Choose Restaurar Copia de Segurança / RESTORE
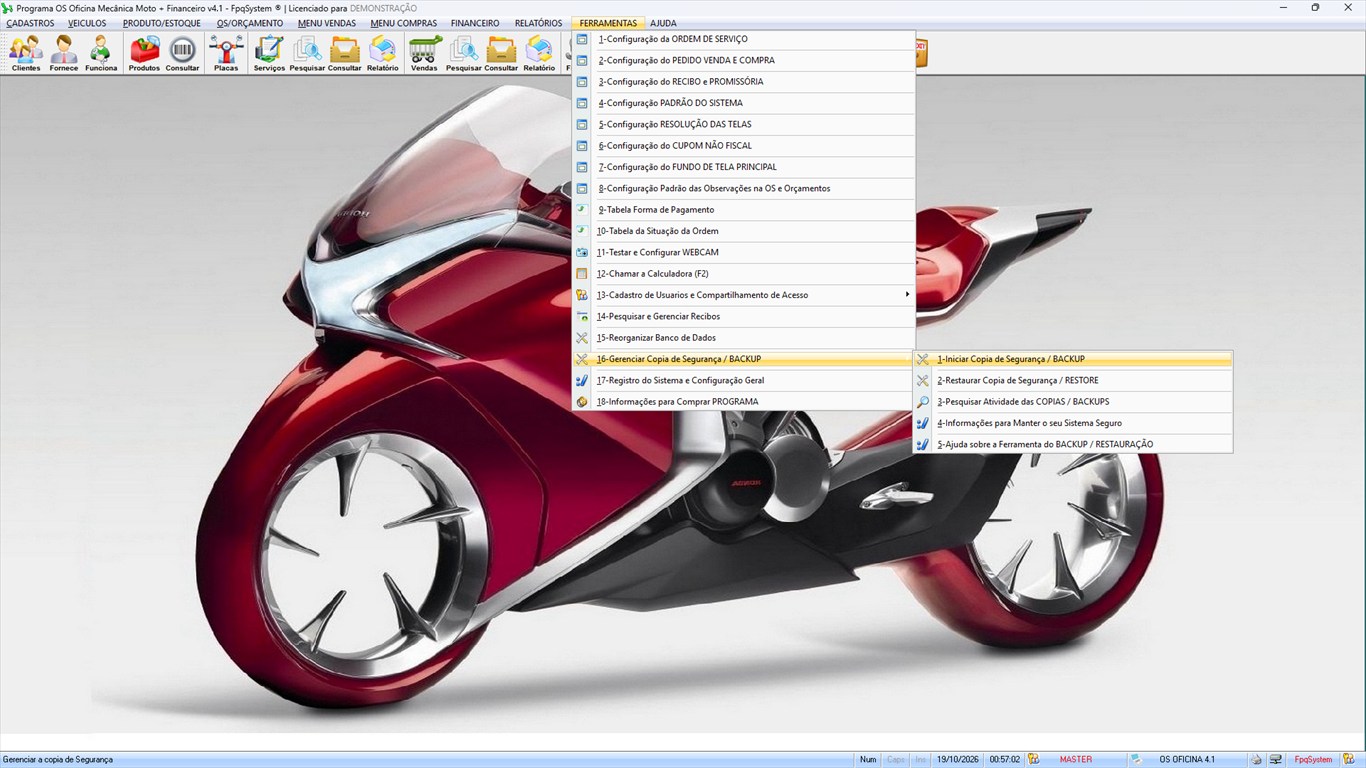The width and height of the screenshot is (1366, 768). click(x=1073, y=380)
